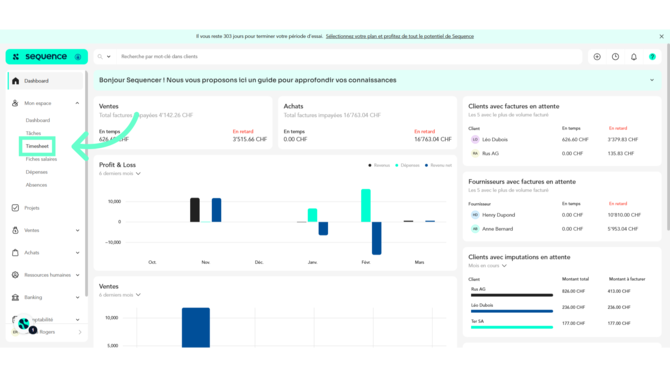Click the '10'810.00 CHF' supplier amount
This screenshot has width=670, height=377.
(624, 215)
